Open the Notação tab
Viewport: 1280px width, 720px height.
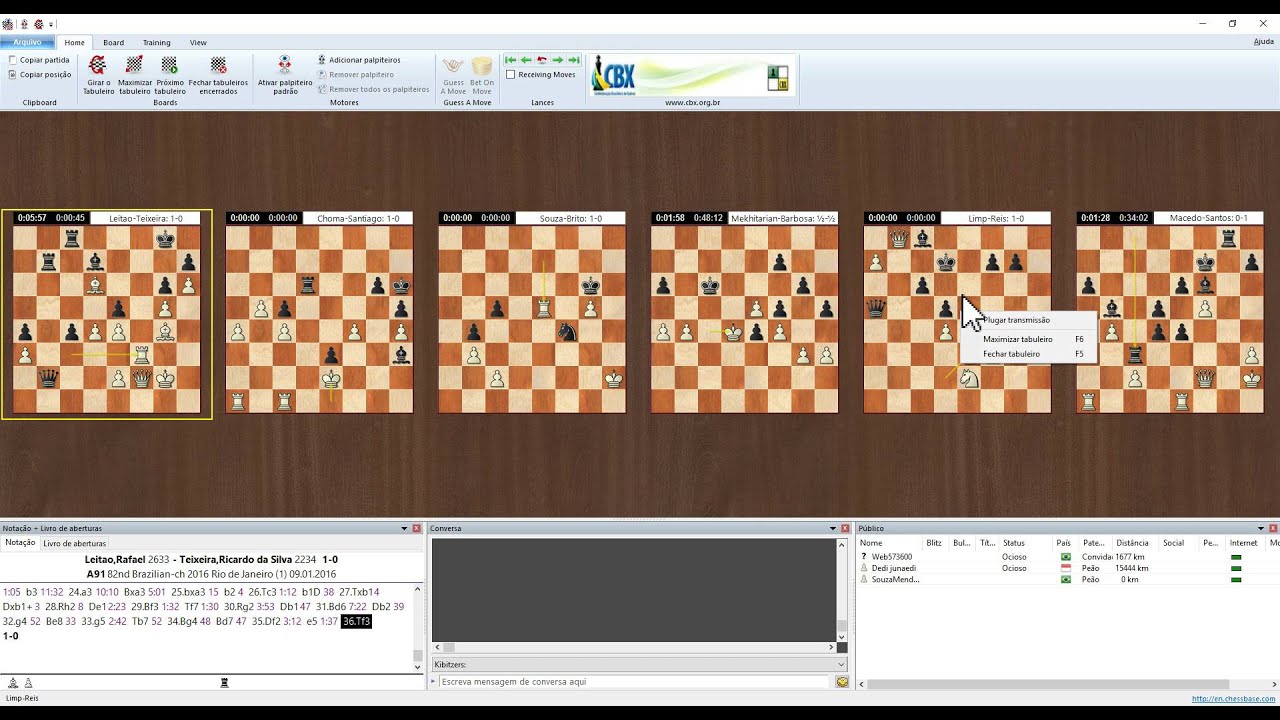click(x=20, y=543)
